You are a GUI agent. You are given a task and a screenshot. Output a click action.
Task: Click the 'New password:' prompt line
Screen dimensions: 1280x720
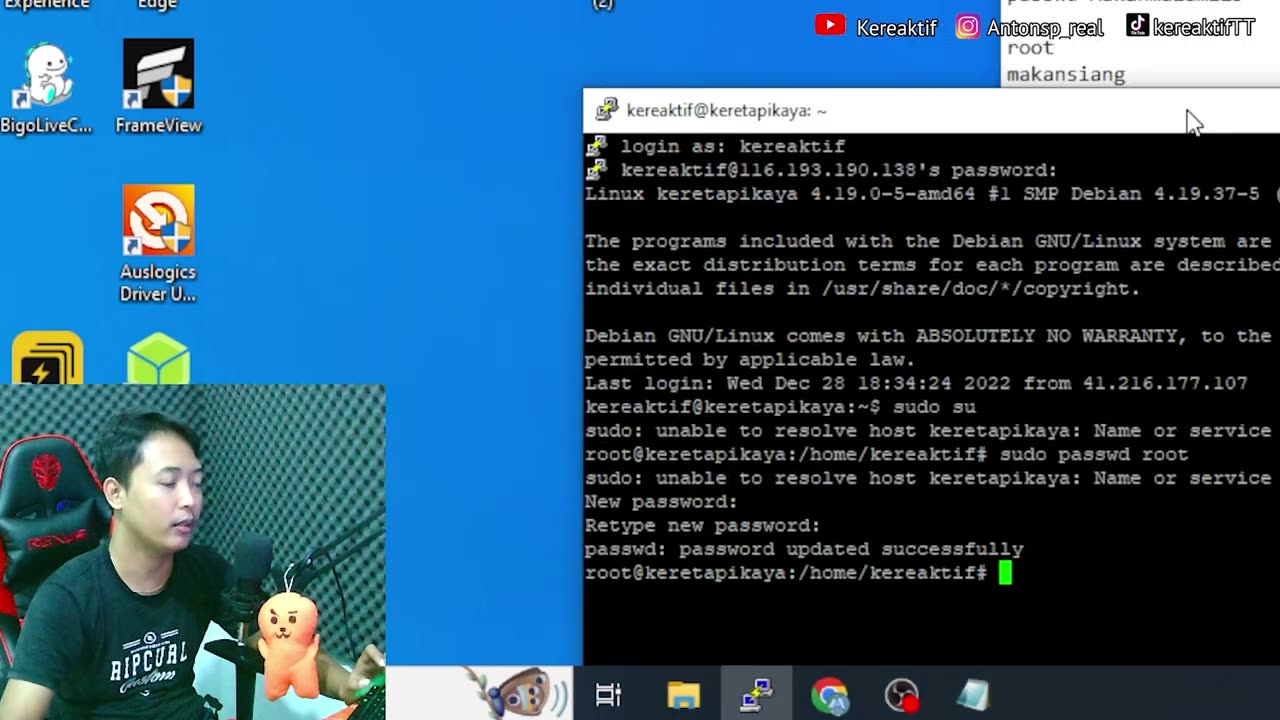661,502
